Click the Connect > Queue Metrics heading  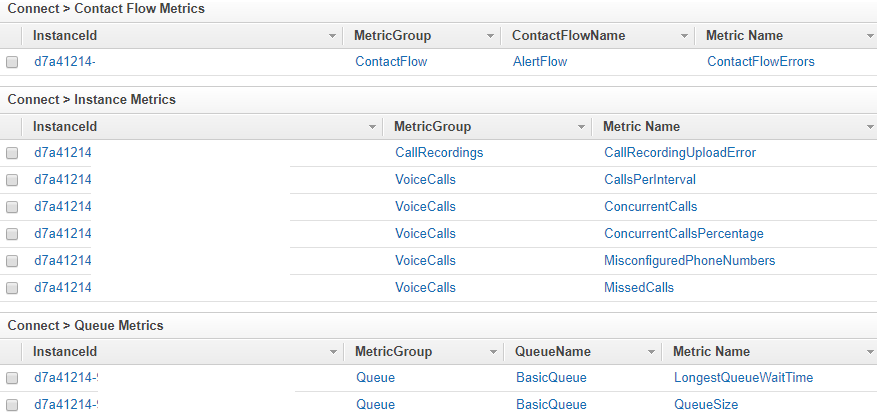(85, 325)
